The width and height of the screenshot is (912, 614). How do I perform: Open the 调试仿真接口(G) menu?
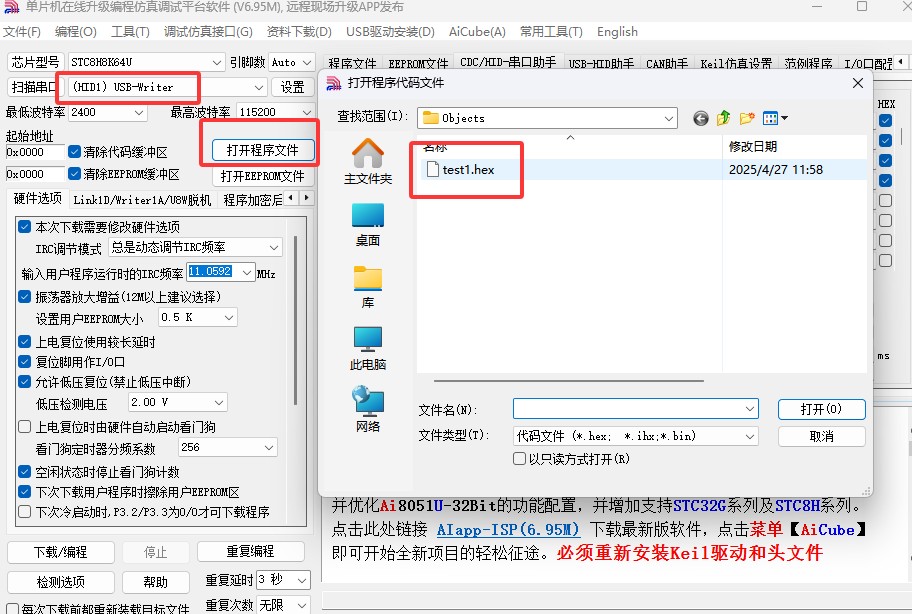click(x=208, y=32)
